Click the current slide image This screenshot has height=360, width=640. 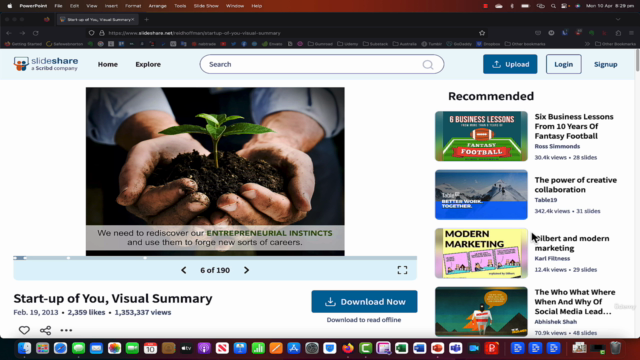pos(215,171)
